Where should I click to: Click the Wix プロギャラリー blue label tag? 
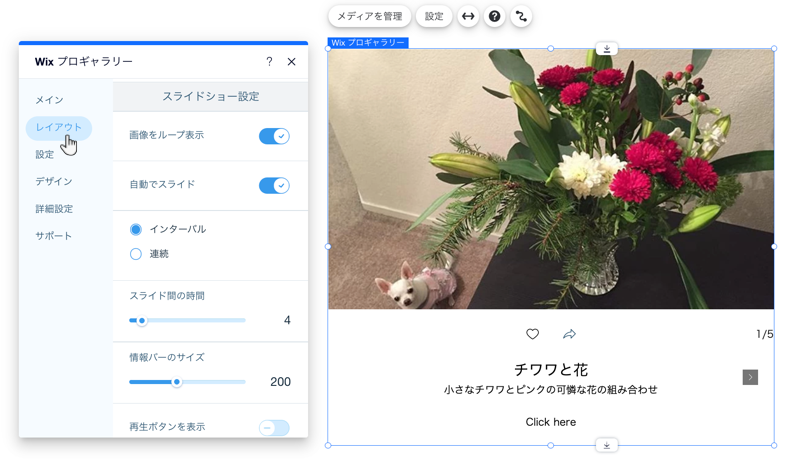368,43
